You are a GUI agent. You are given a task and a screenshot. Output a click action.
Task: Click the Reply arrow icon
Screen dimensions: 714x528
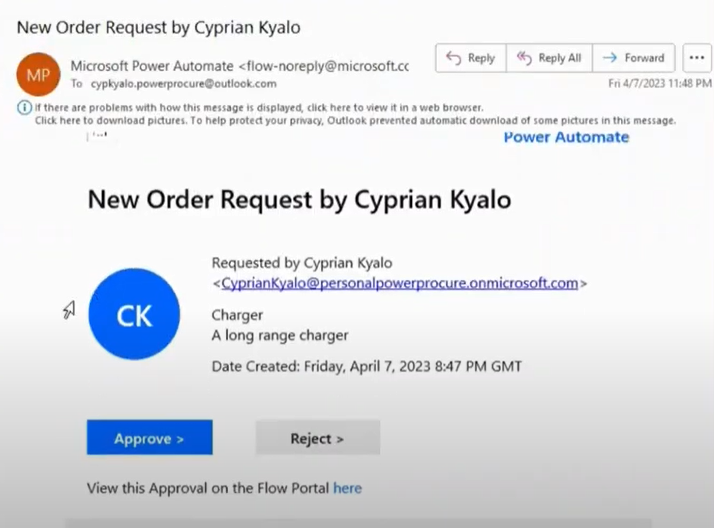pyautogui.click(x=453, y=58)
